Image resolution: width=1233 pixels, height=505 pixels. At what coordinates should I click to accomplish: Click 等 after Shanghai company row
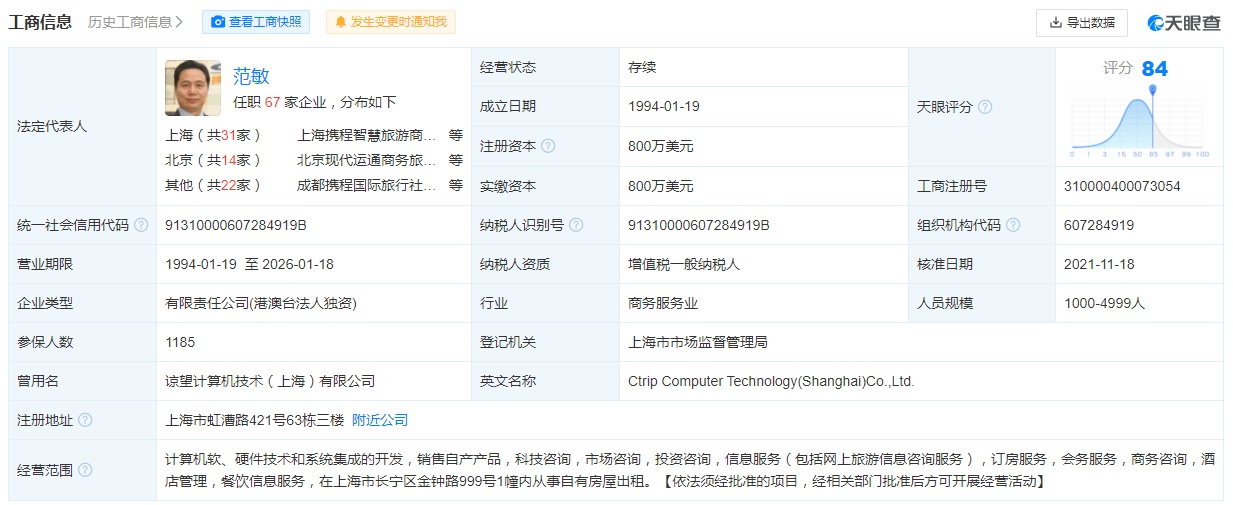[456, 134]
